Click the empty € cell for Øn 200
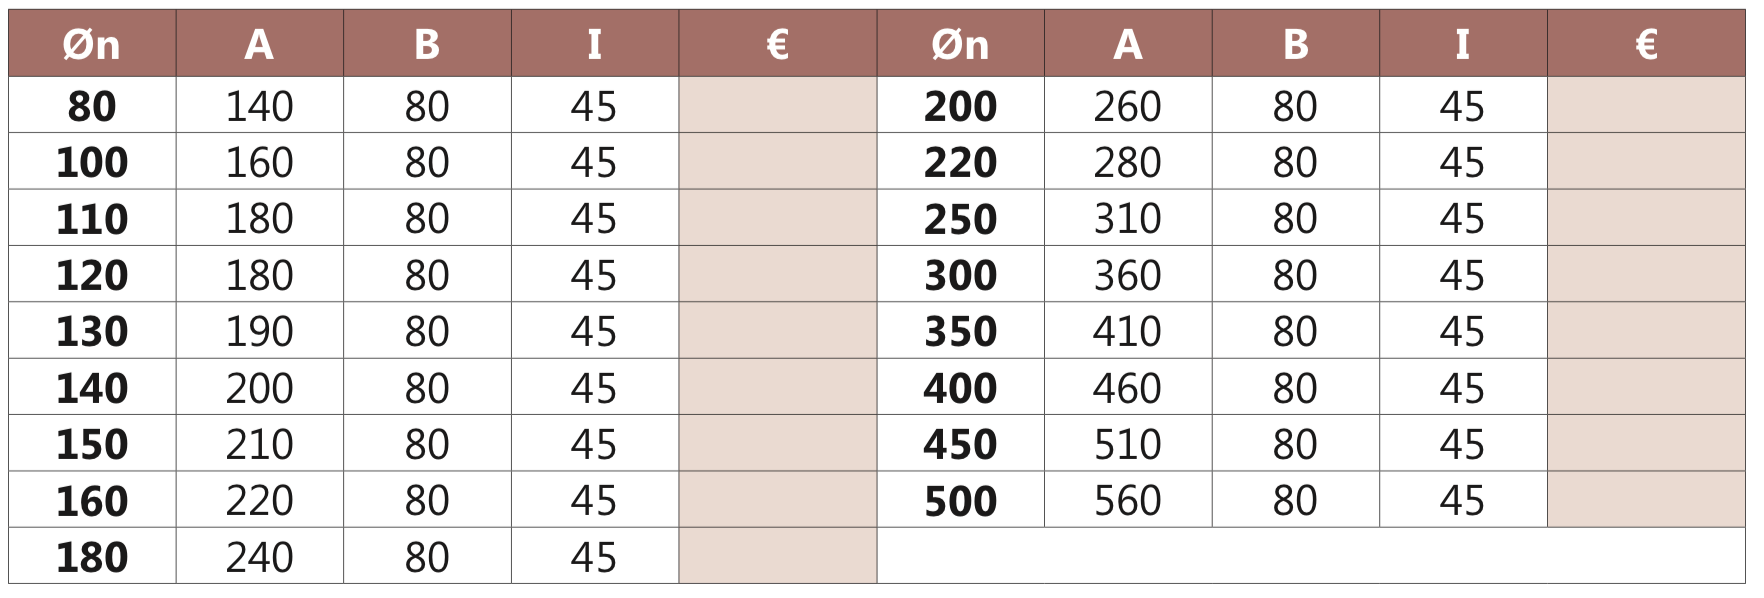The width and height of the screenshot is (1764, 598). pos(1646,105)
